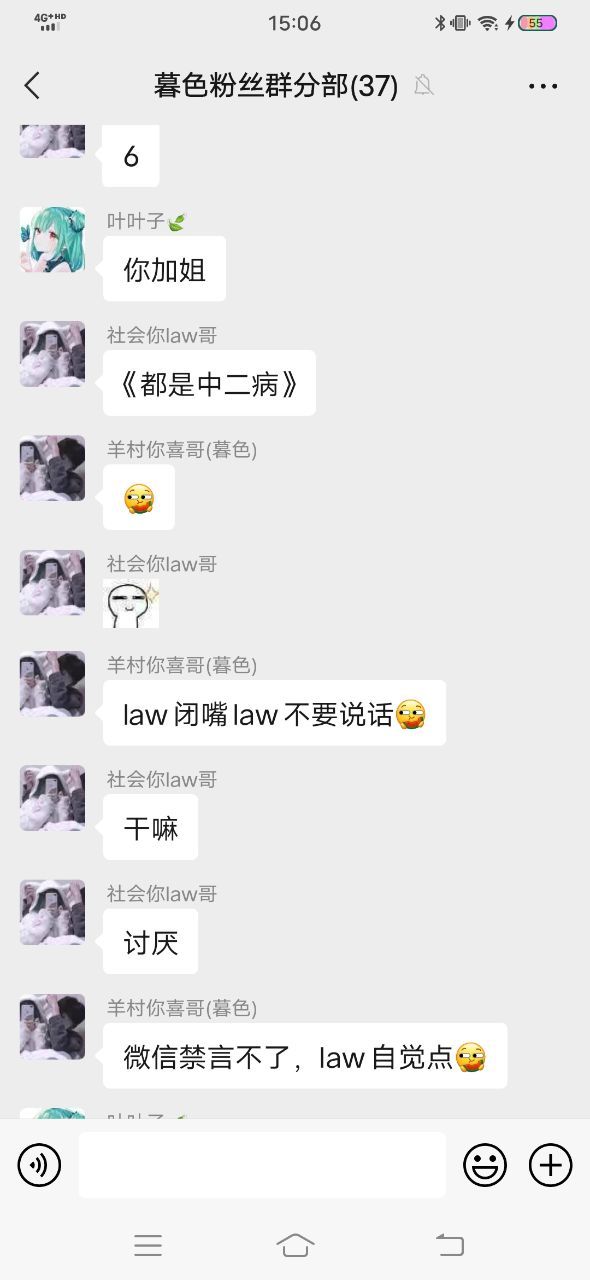Tap the message '微信禁言不了，law 自觉点'

click(305, 1056)
